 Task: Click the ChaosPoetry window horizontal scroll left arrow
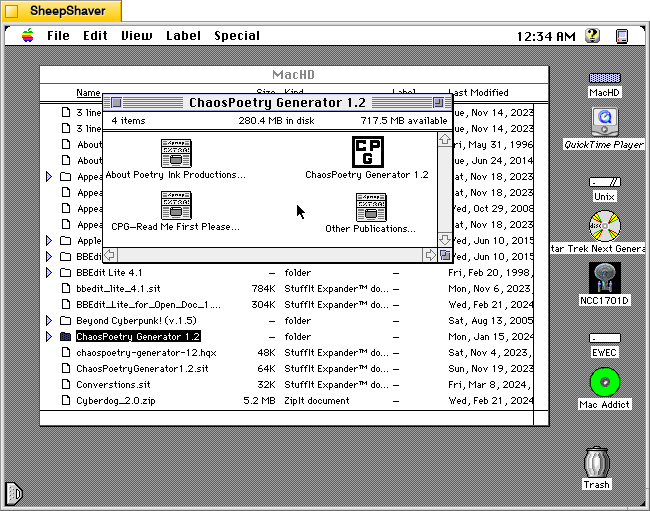[110, 255]
